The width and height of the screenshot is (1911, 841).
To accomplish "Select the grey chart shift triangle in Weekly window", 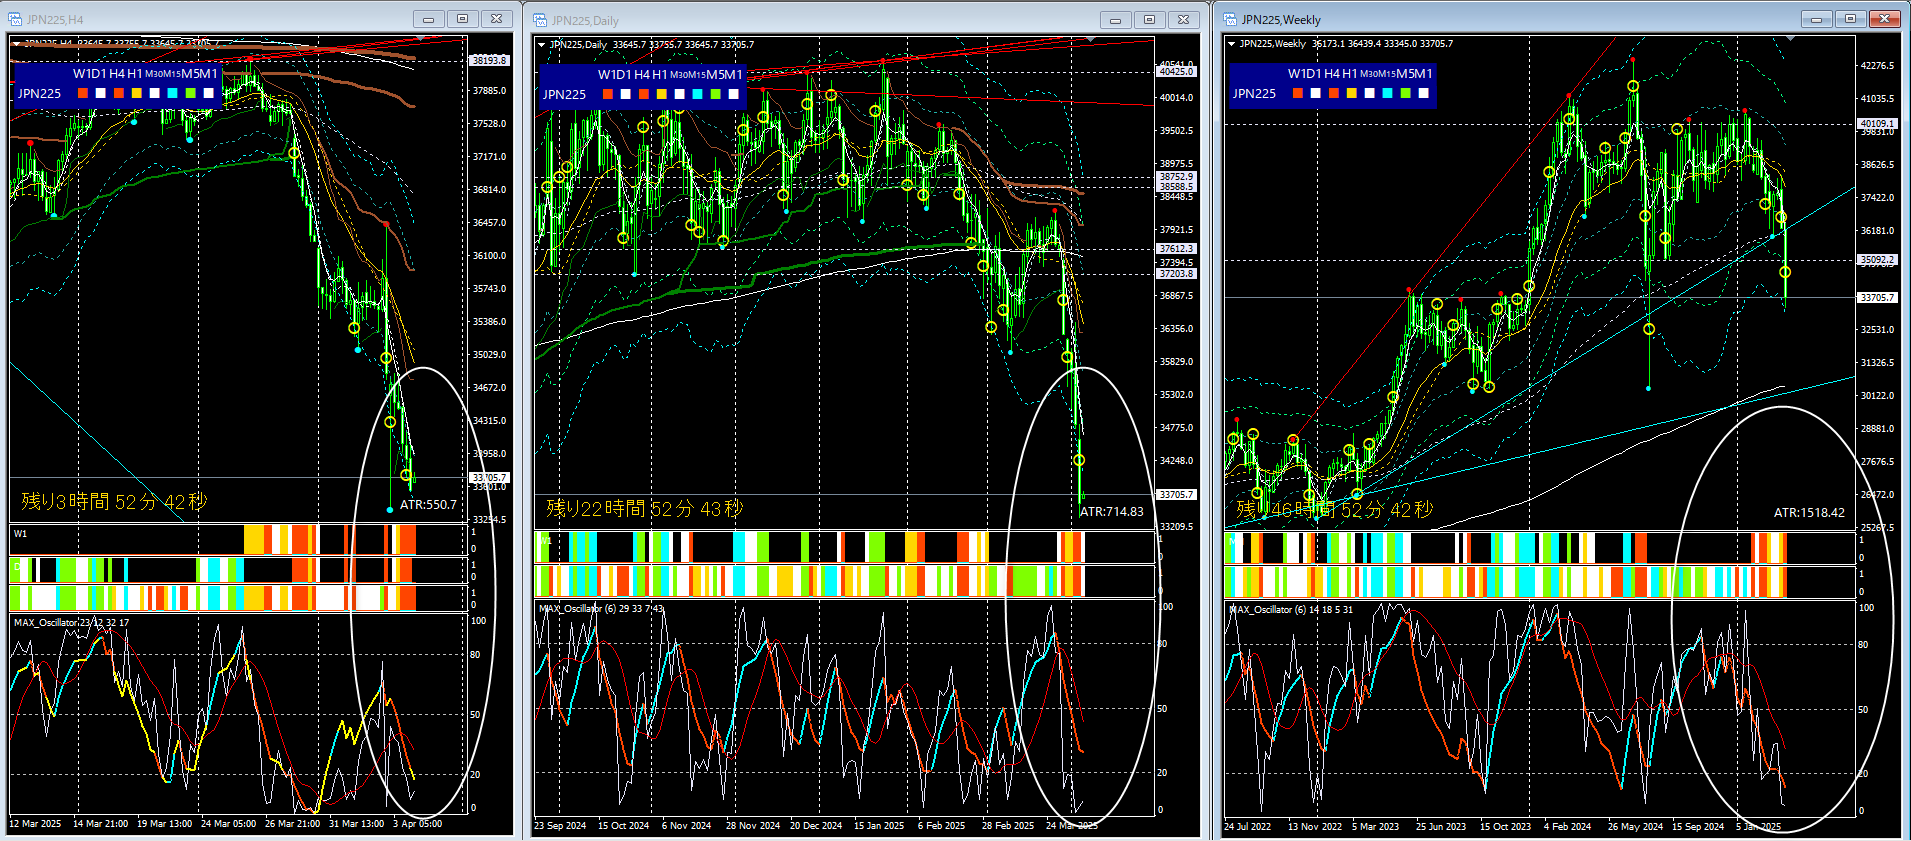I will coord(1790,39).
